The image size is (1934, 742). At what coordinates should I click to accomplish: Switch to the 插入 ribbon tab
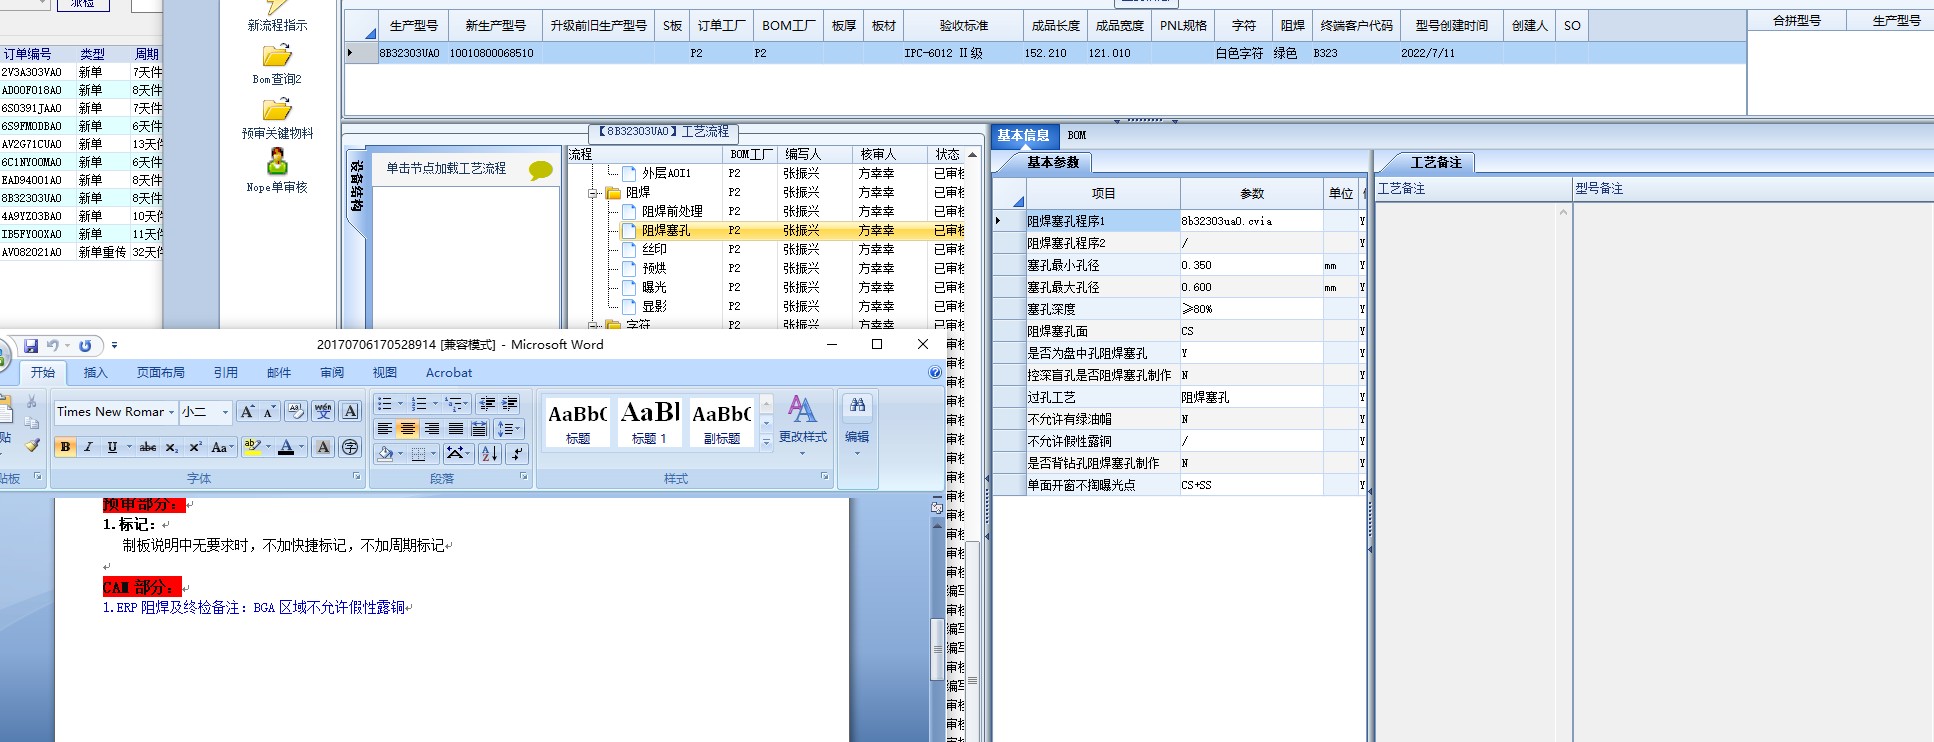tap(95, 372)
